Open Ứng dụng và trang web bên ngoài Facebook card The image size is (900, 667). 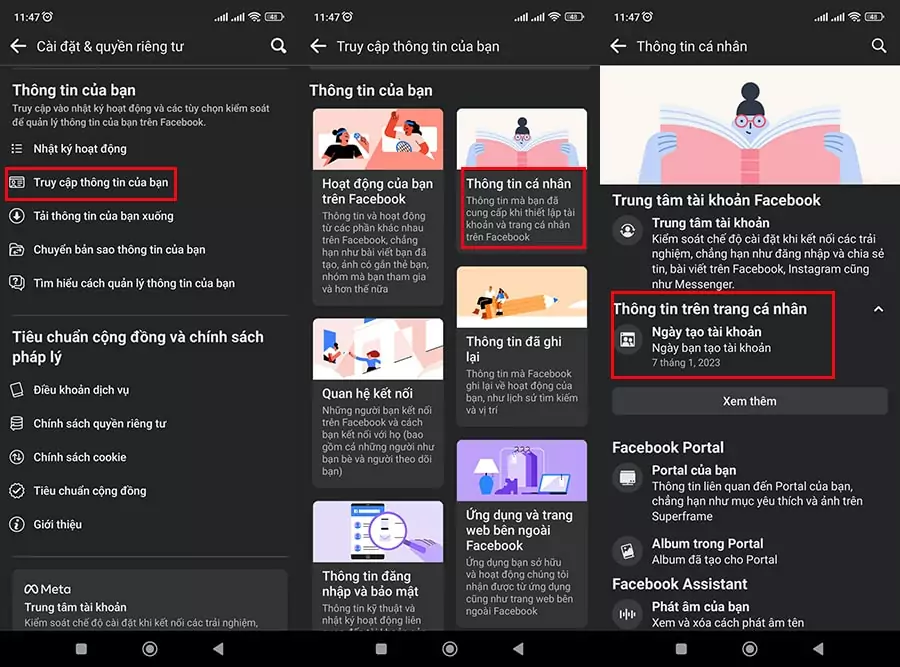tap(522, 533)
